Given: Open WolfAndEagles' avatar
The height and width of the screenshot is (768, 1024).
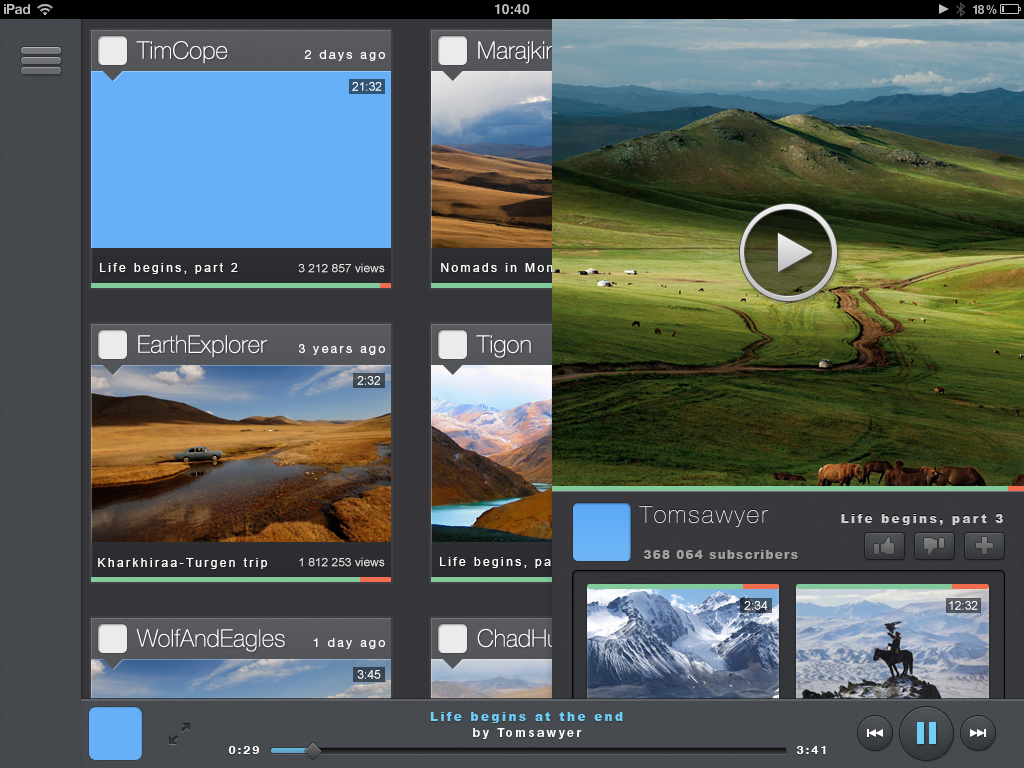Looking at the screenshot, I should click(x=112, y=639).
